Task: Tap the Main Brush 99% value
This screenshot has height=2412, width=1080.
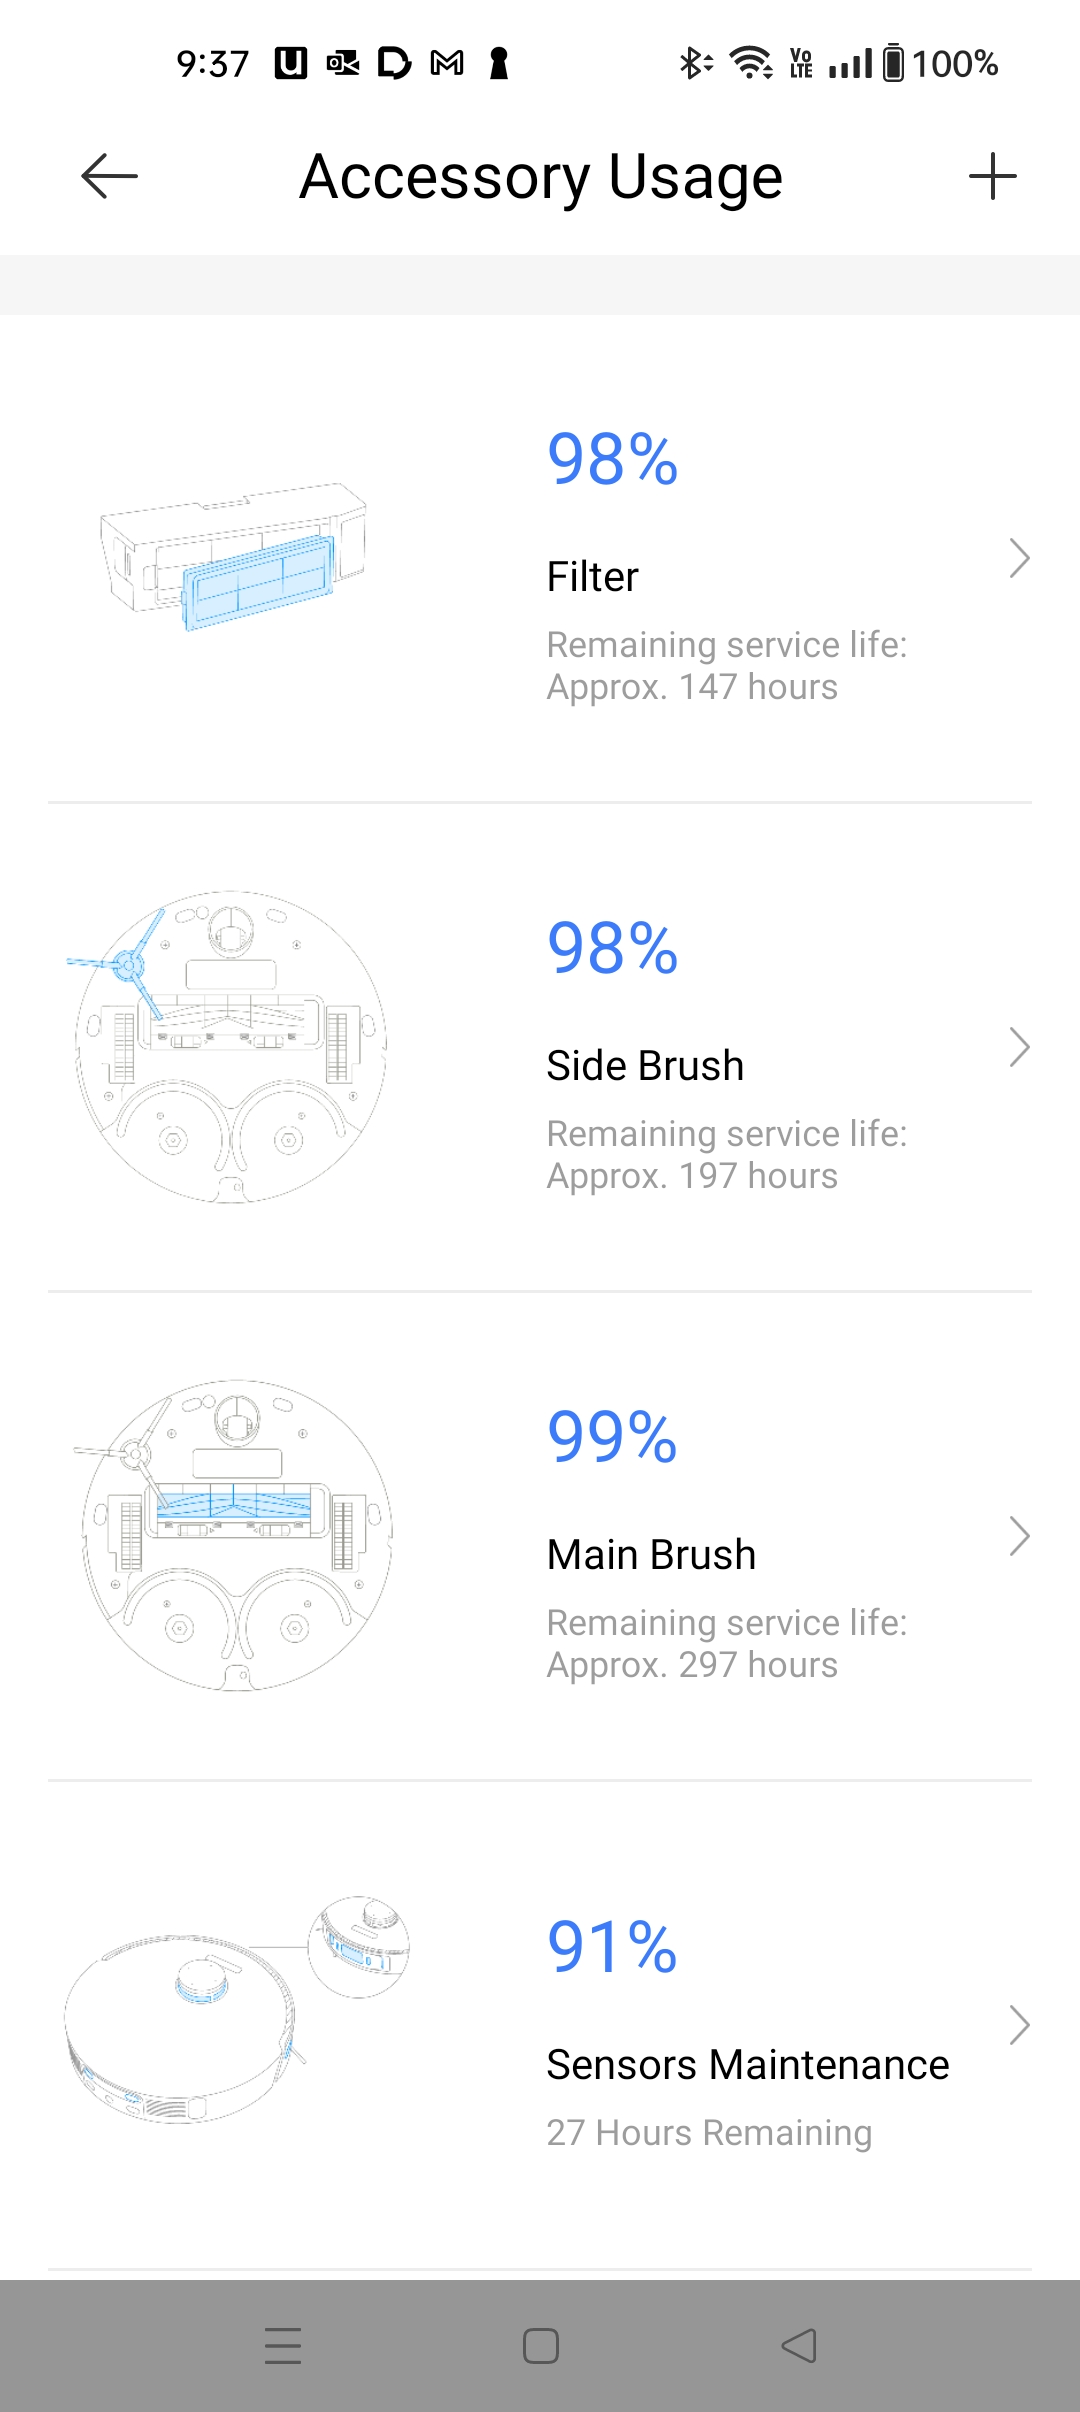Action: [x=612, y=1437]
